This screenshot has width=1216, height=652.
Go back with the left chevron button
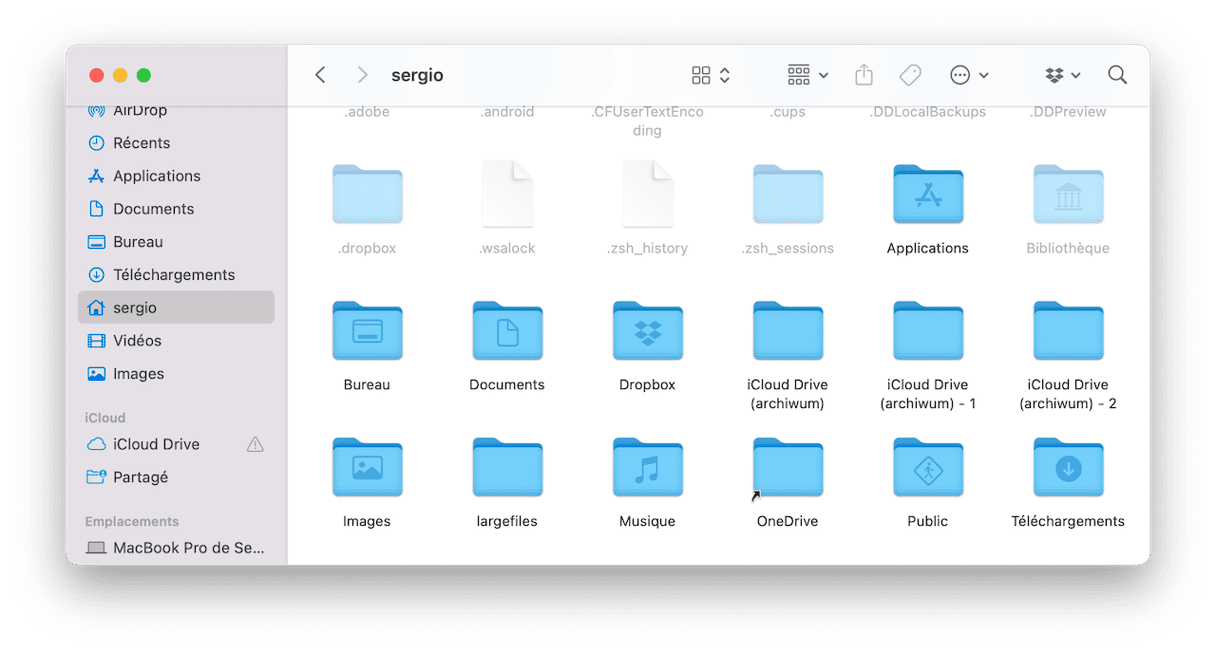[x=320, y=75]
